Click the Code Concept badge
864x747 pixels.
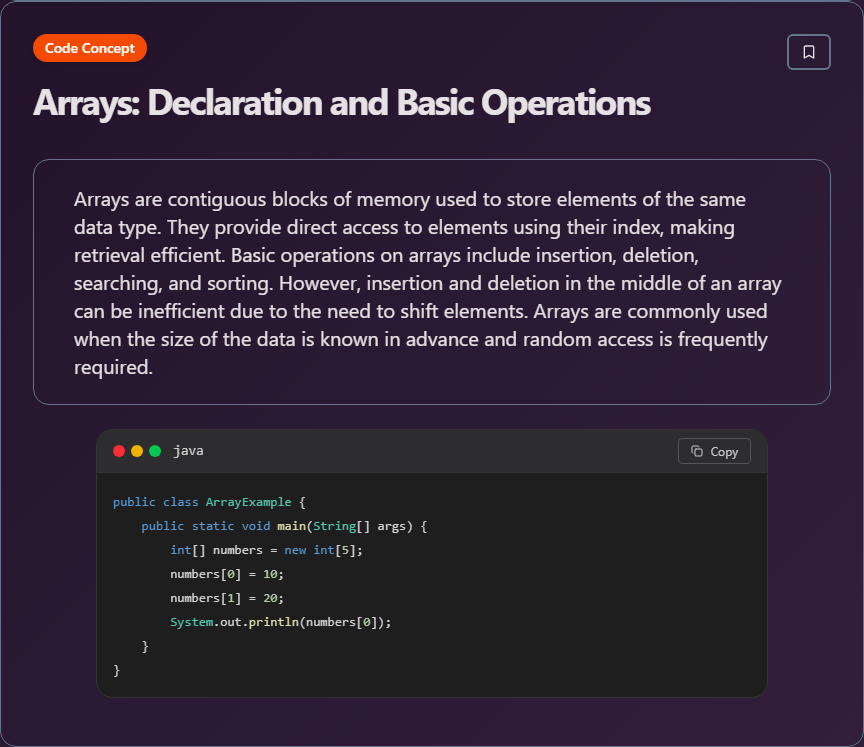click(90, 48)
